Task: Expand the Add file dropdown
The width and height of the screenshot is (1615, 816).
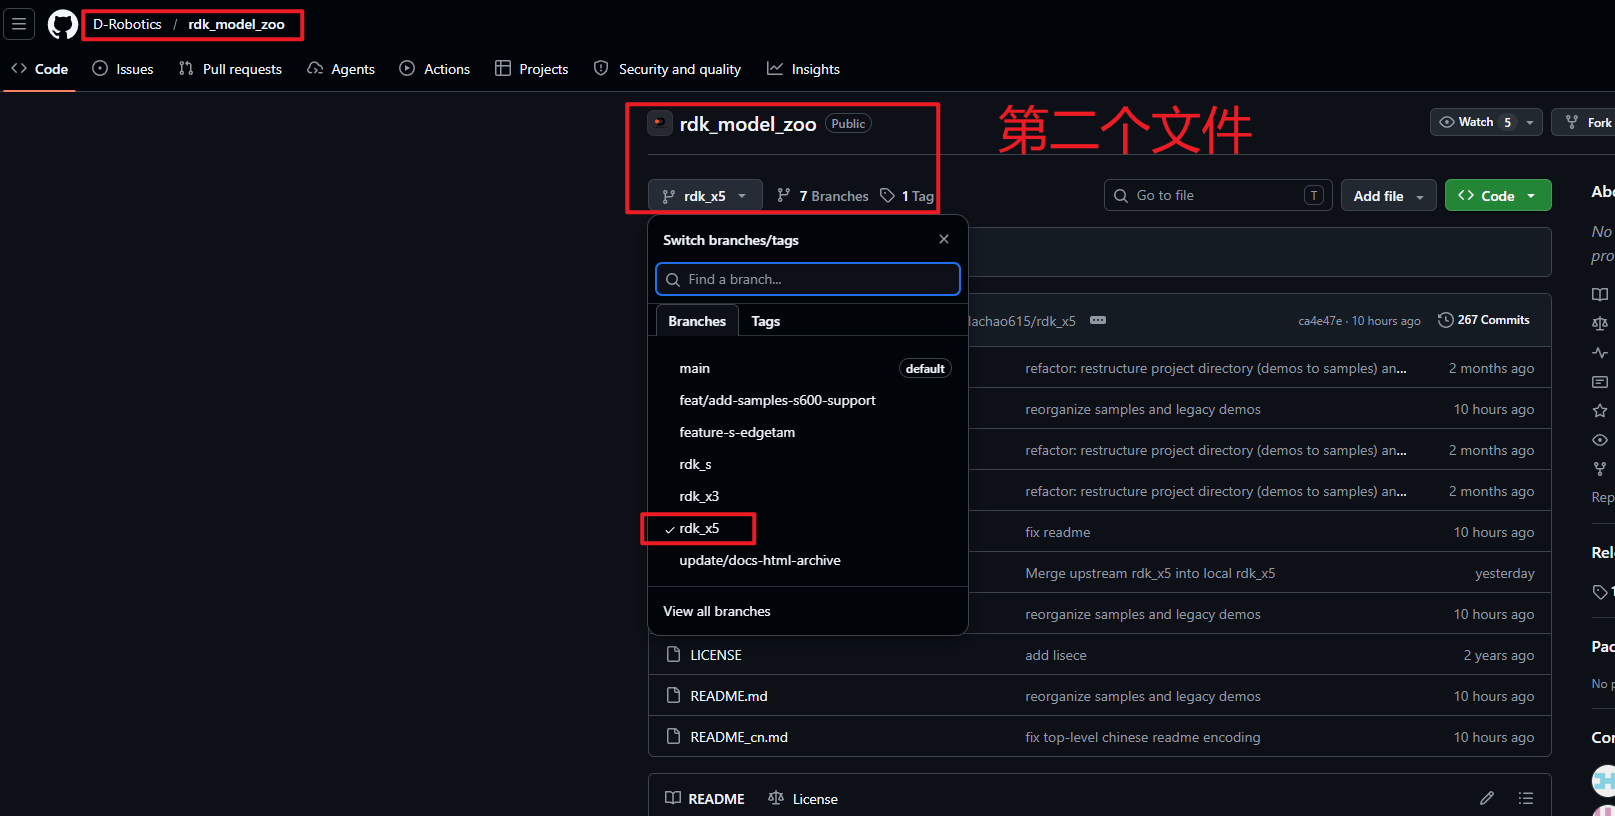Action: (x=1388, y=196)
